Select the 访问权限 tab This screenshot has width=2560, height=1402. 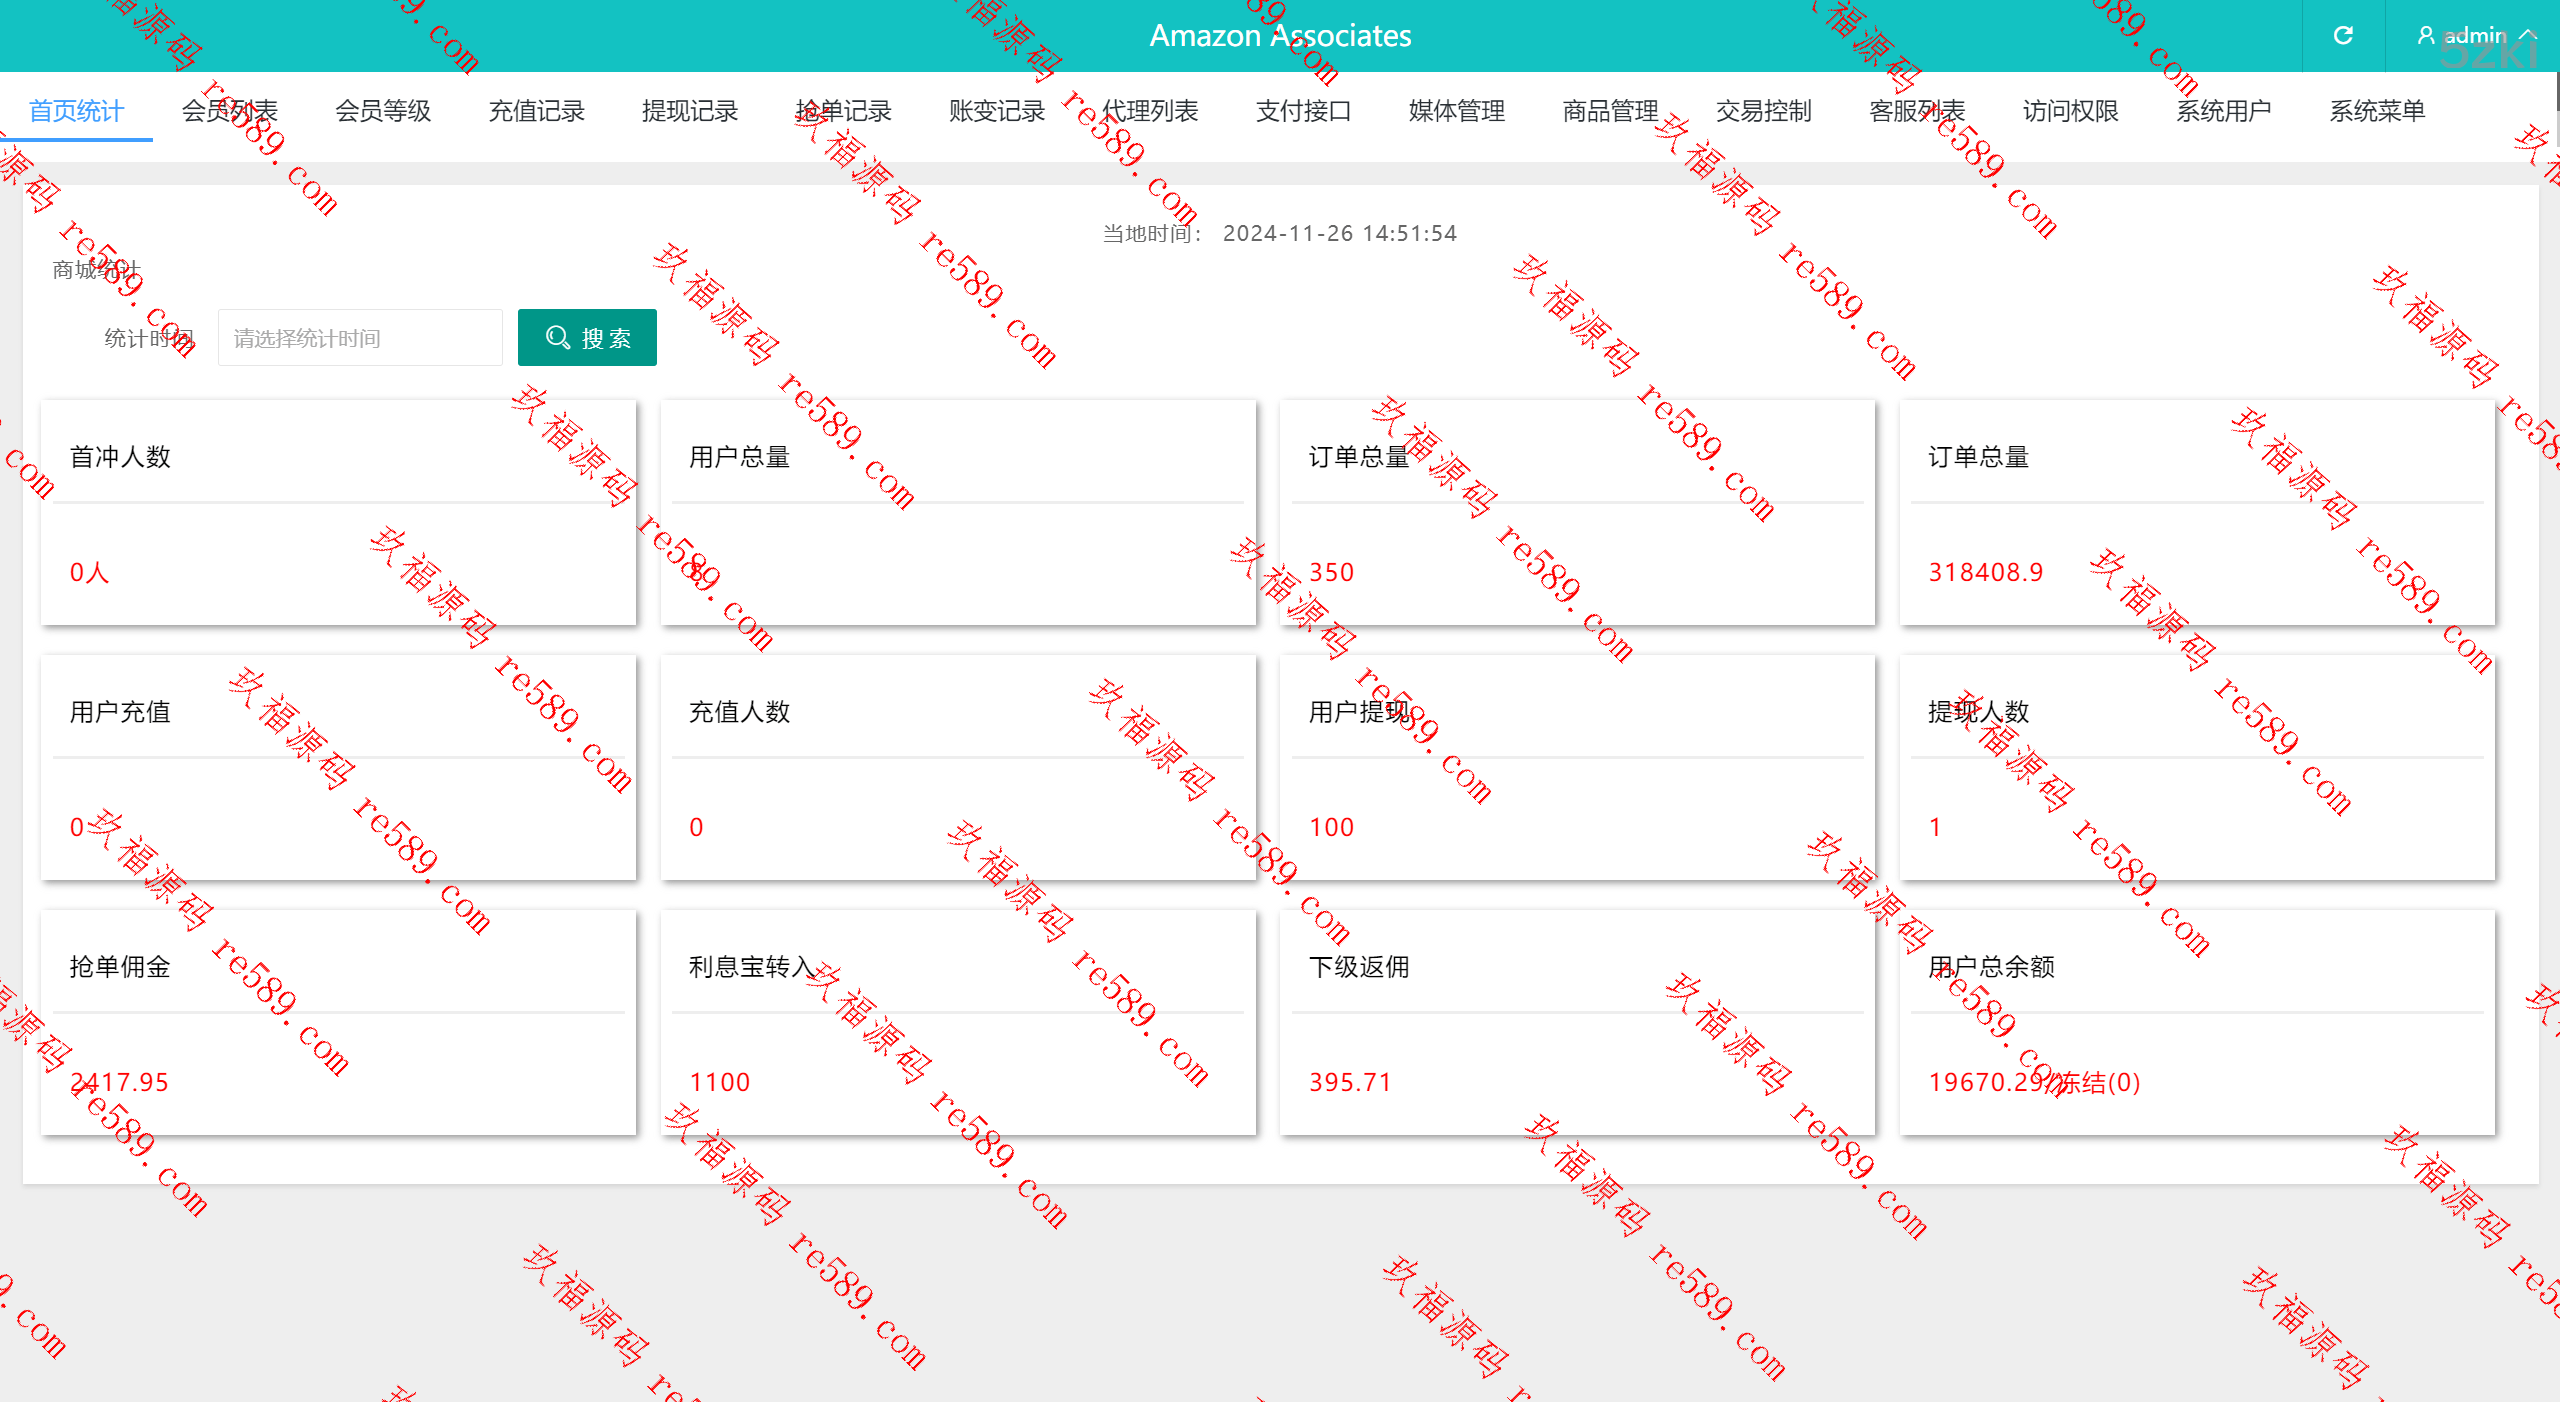point(2071,111)
